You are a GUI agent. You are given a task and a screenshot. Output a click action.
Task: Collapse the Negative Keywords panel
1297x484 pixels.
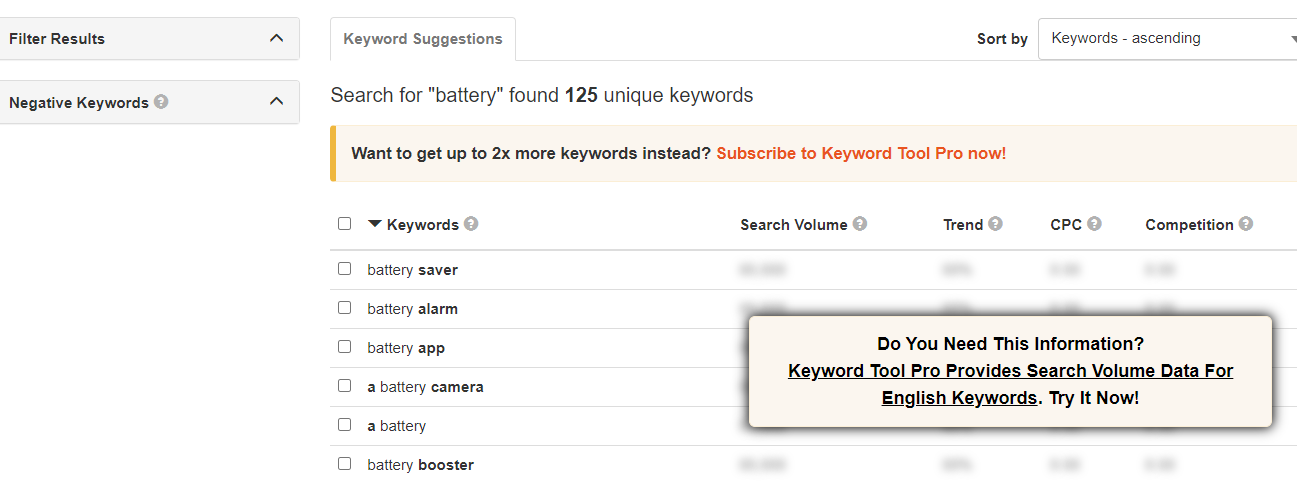277,101
